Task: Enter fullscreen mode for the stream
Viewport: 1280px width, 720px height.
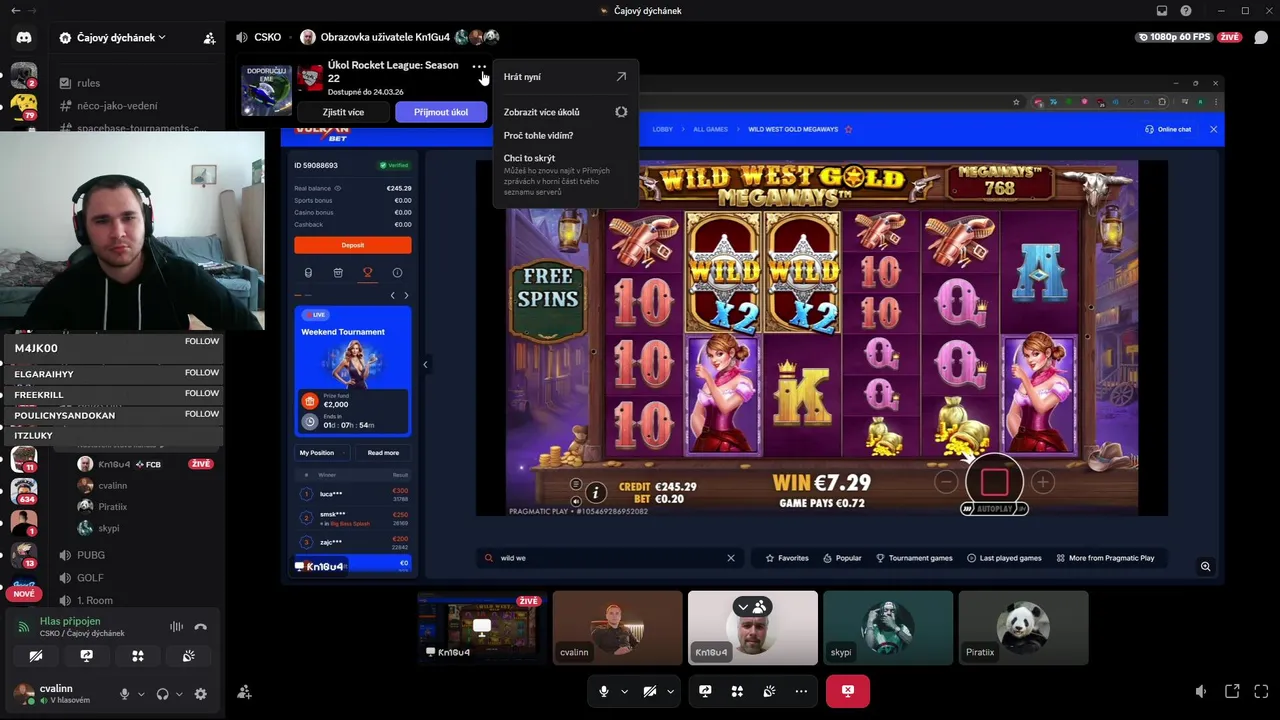Action: point(1260,691)
